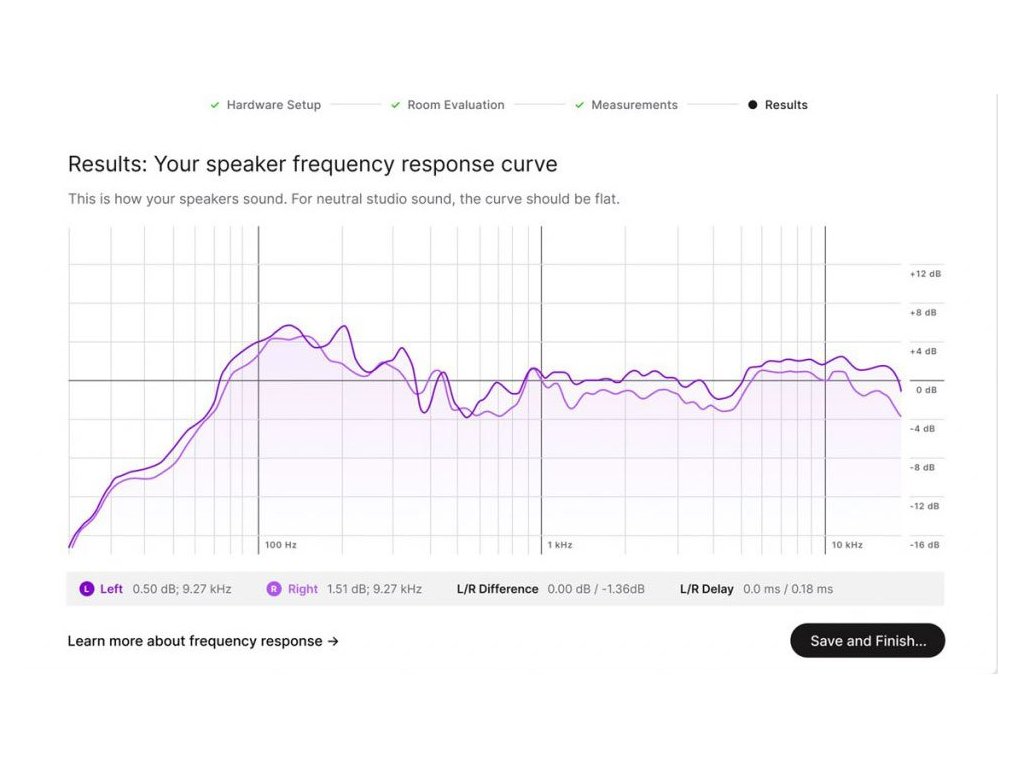This screenshot has height=768, width=1024.
Task: Click the 1 kHz axis label
Action: pos(560,545)
